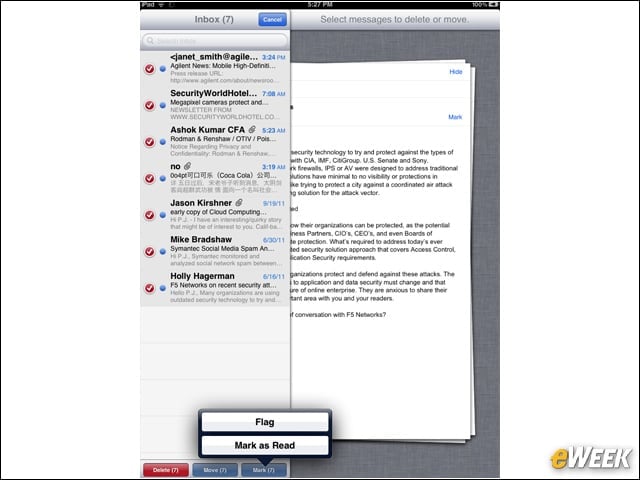640x480 pixels.
Task: Tap the 9/19/11 date
Action: [274, 204]
